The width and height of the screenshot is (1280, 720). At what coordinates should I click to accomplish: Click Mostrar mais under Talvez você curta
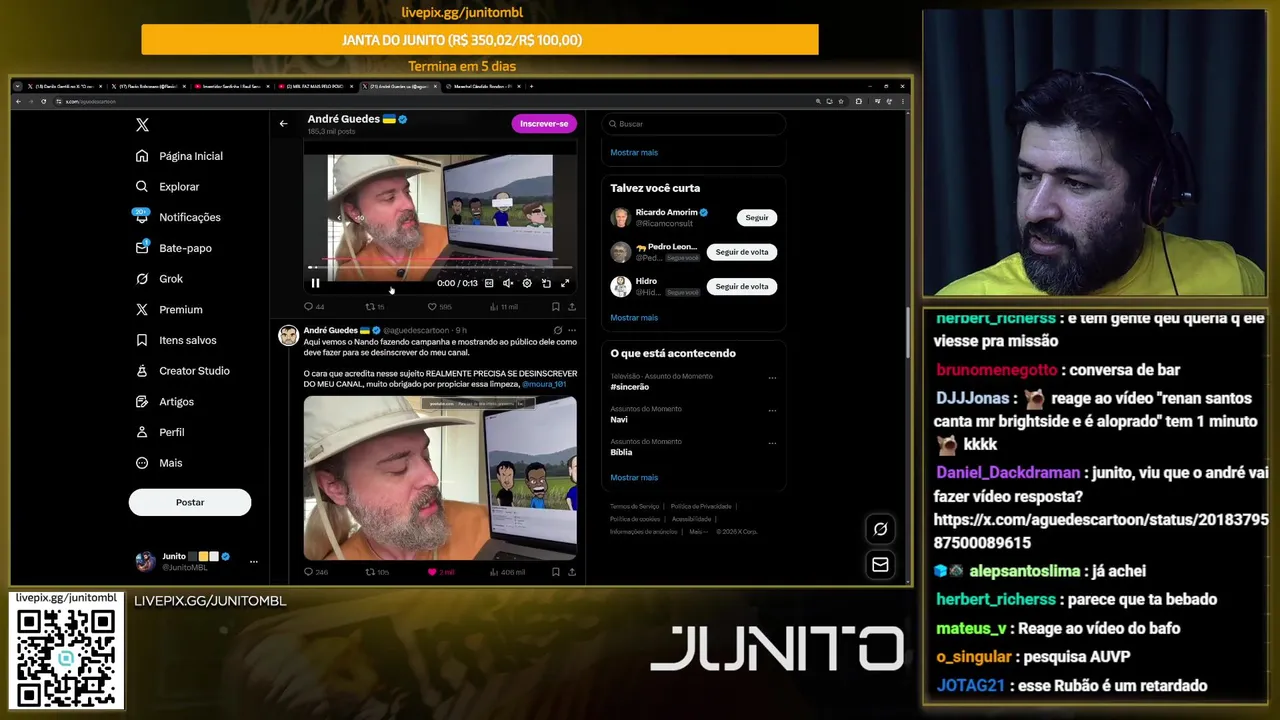634,318
